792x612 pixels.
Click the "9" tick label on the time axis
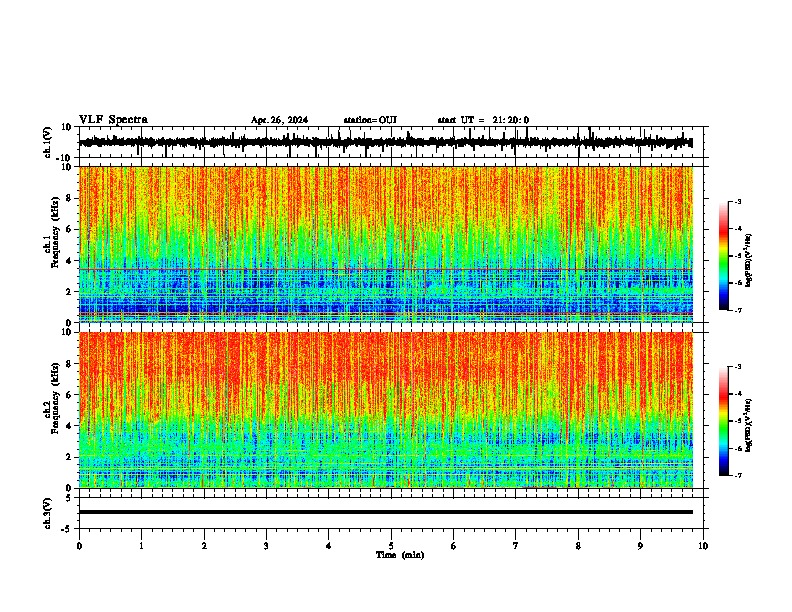[640, 546]
